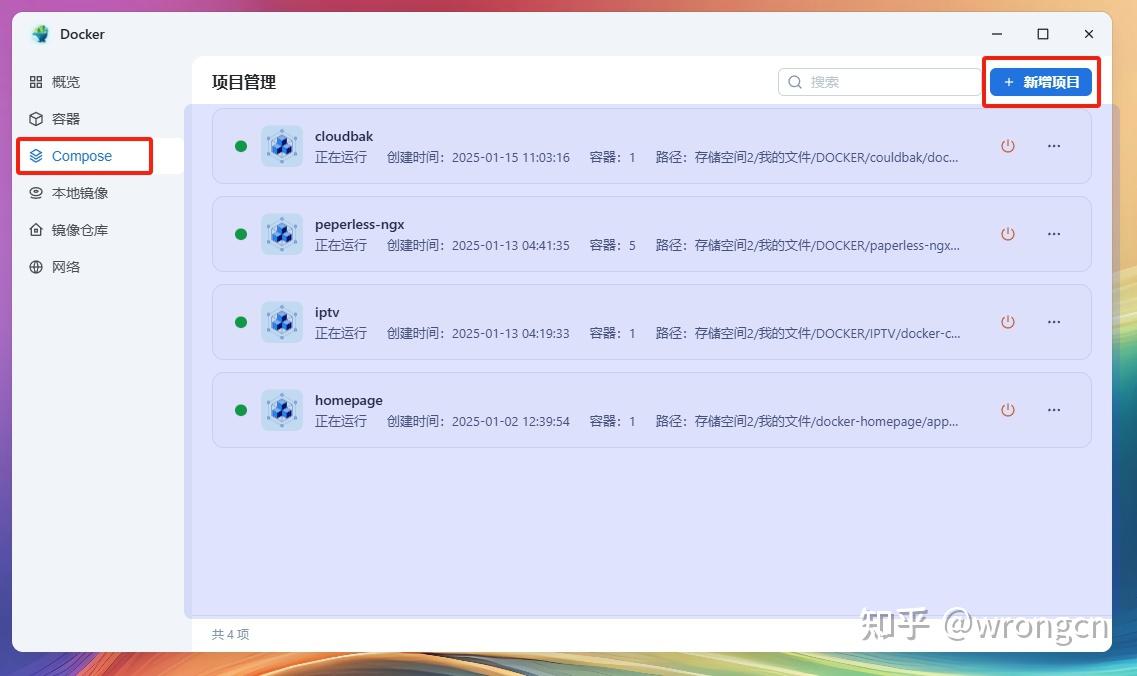Image resolution: width=1137 pixels, height=676 pixels.
Task: Click the cloudbak path DOCKER/couldbak text
Action: [x=826, y=157]
